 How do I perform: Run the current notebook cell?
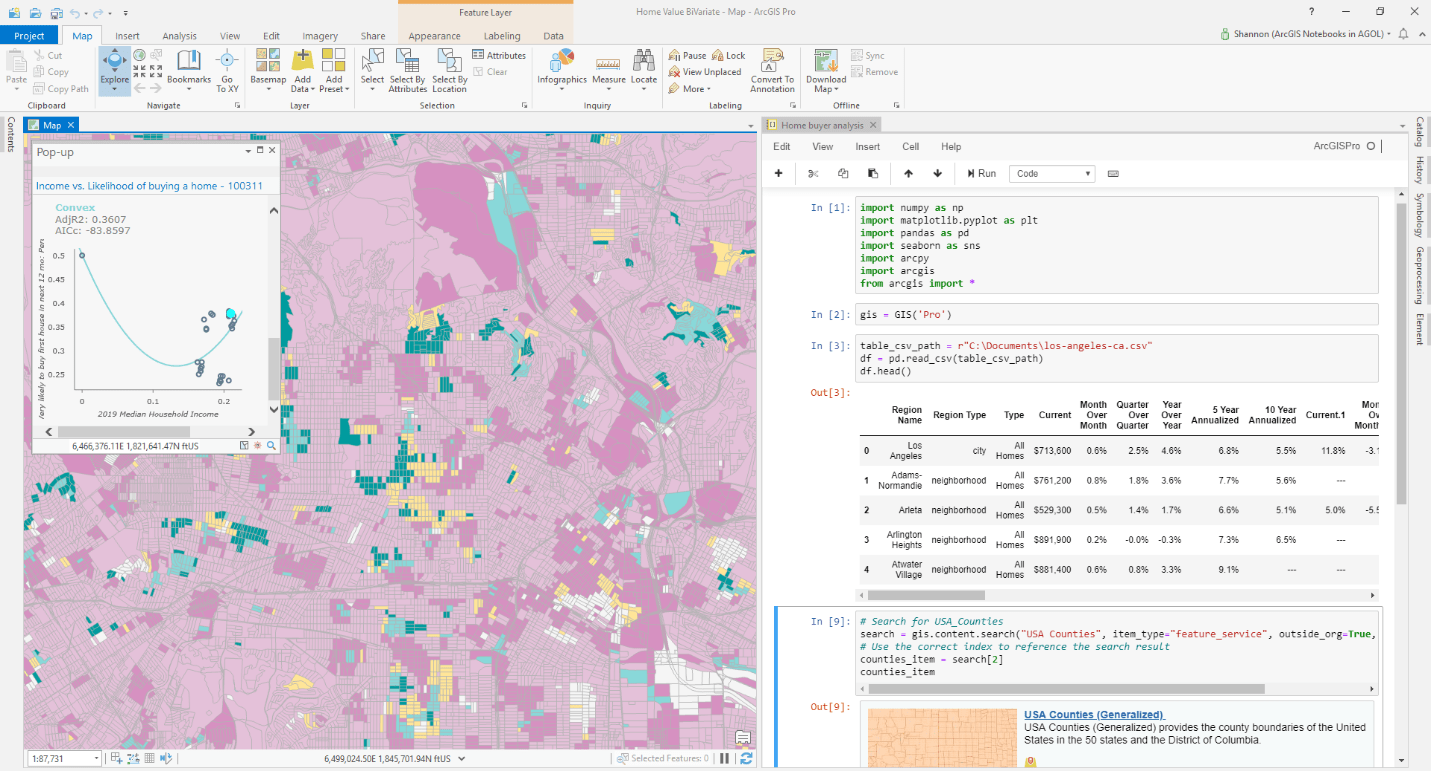(981, 173)
